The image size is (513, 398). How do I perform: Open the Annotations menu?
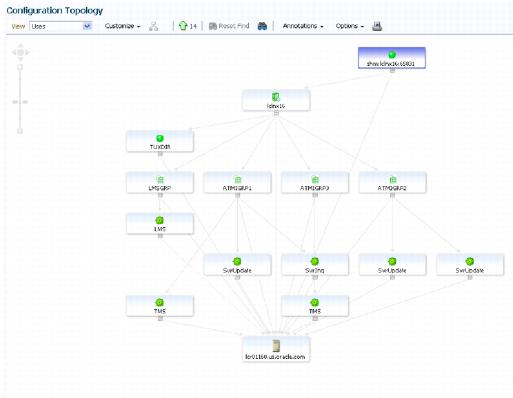[303, 26]
